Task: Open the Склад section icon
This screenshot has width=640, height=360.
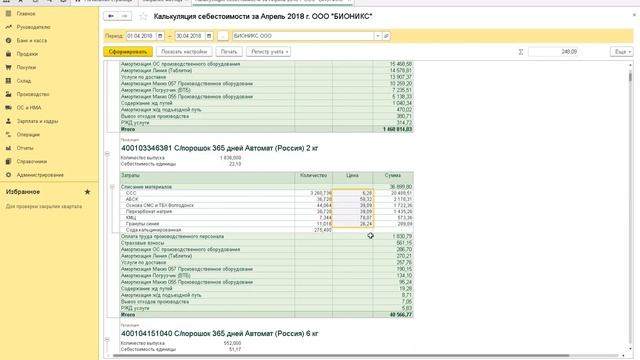Action: pos(8,81)
